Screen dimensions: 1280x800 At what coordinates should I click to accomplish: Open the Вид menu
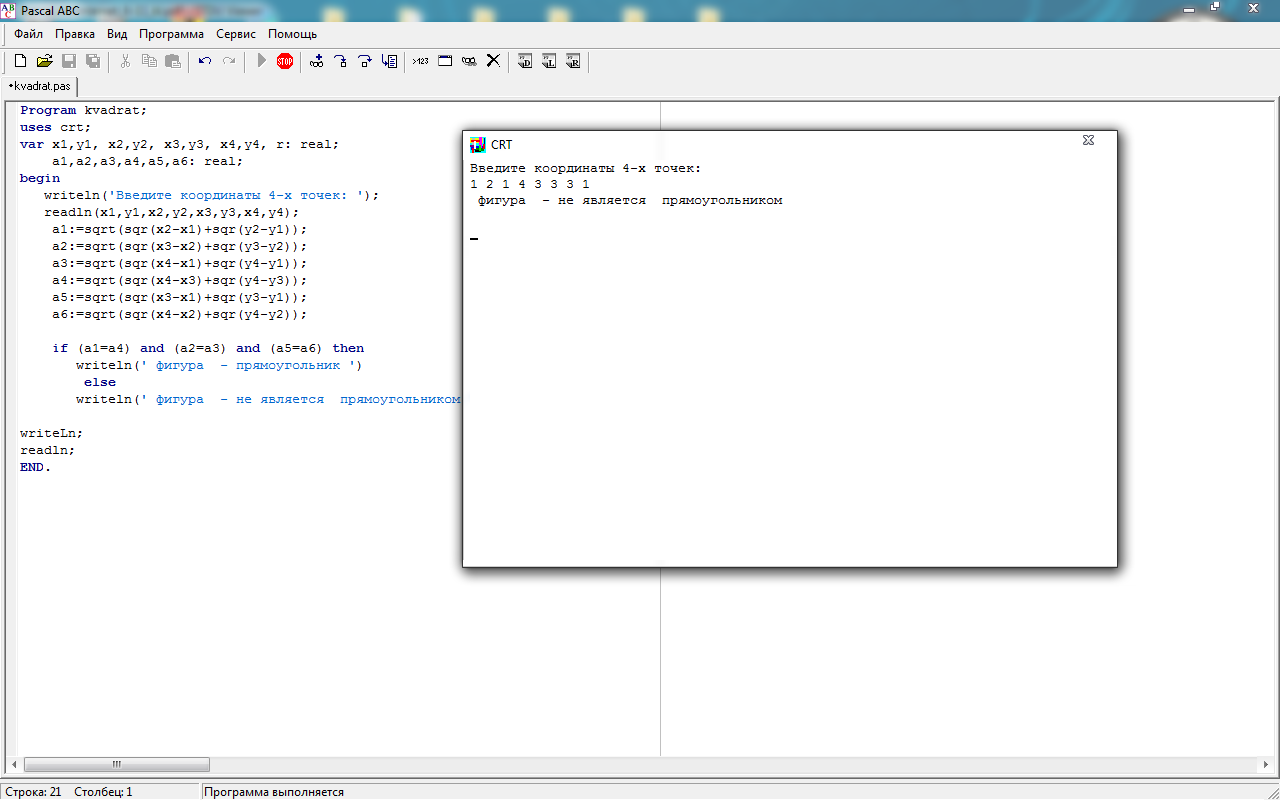(117, 33)
